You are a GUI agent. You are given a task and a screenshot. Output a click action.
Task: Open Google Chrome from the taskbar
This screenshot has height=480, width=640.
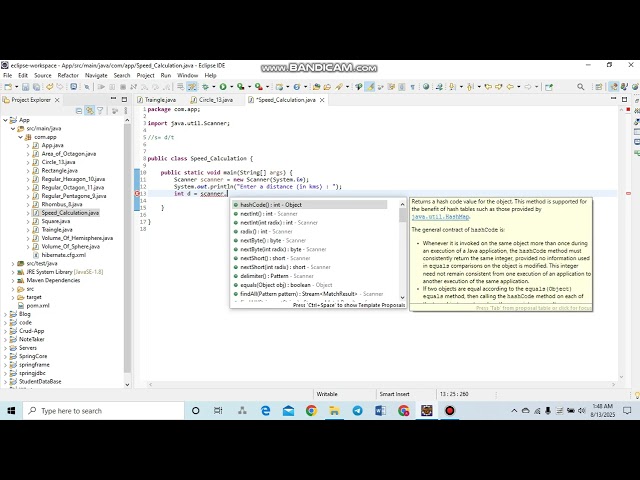pyautogui.click(x=311, y=411)
